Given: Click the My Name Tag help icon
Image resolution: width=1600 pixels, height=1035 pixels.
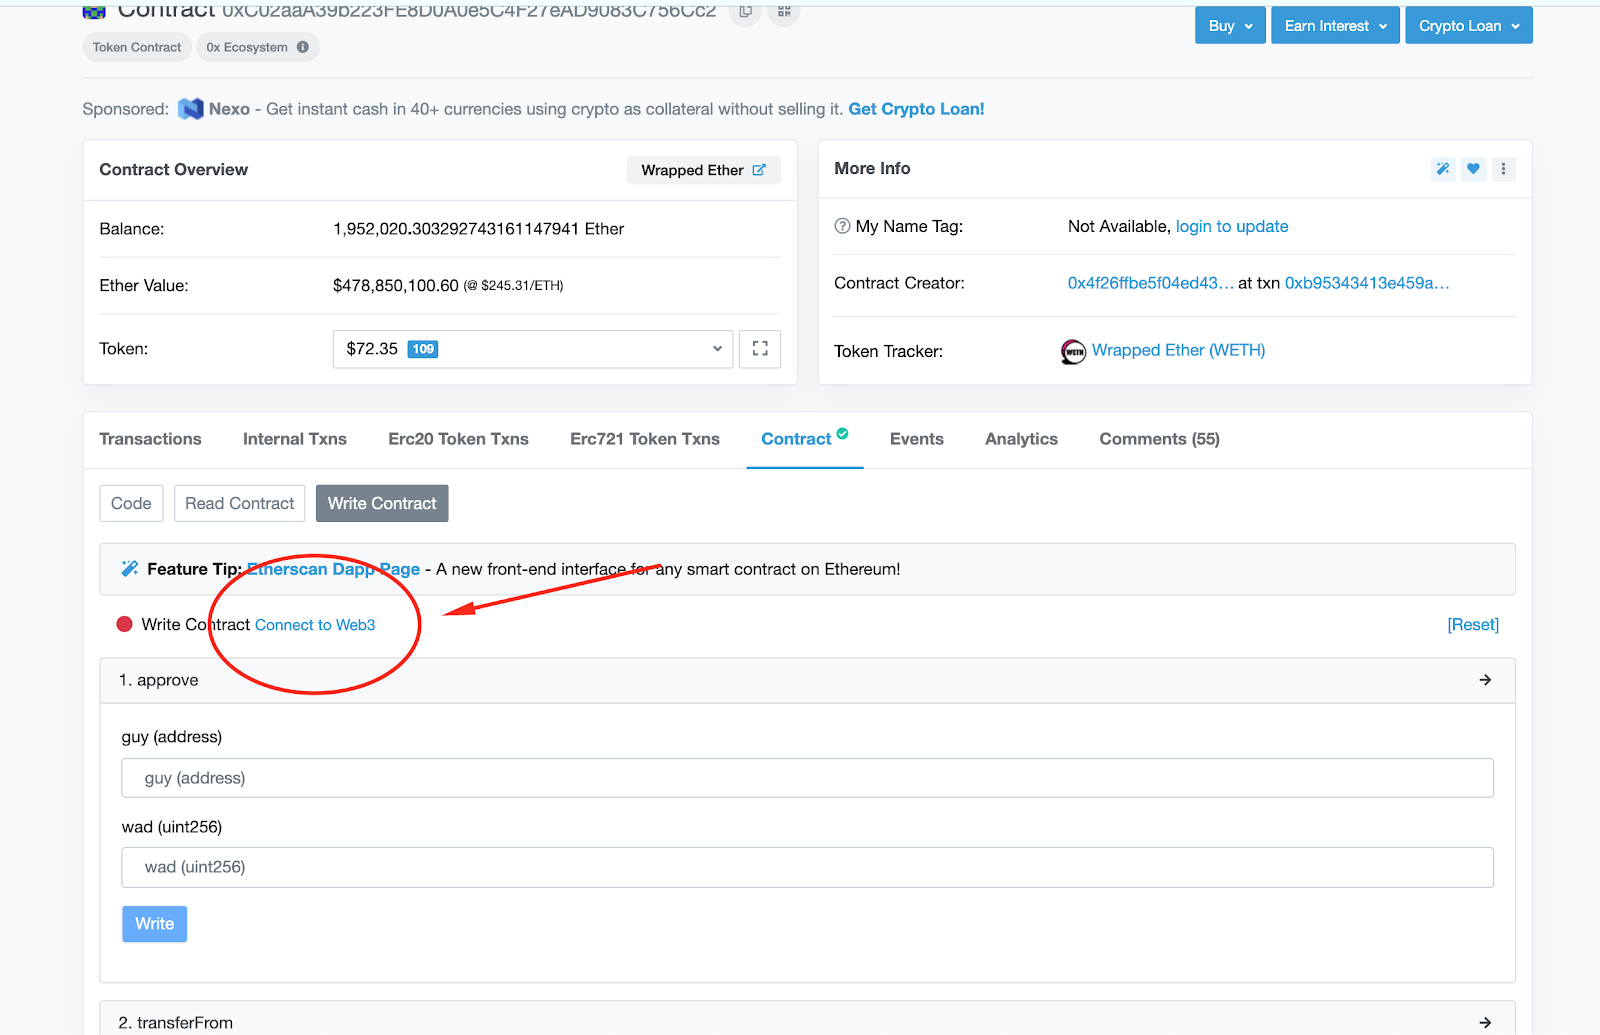Looking at the screenshot, I should tap(842, 226).
